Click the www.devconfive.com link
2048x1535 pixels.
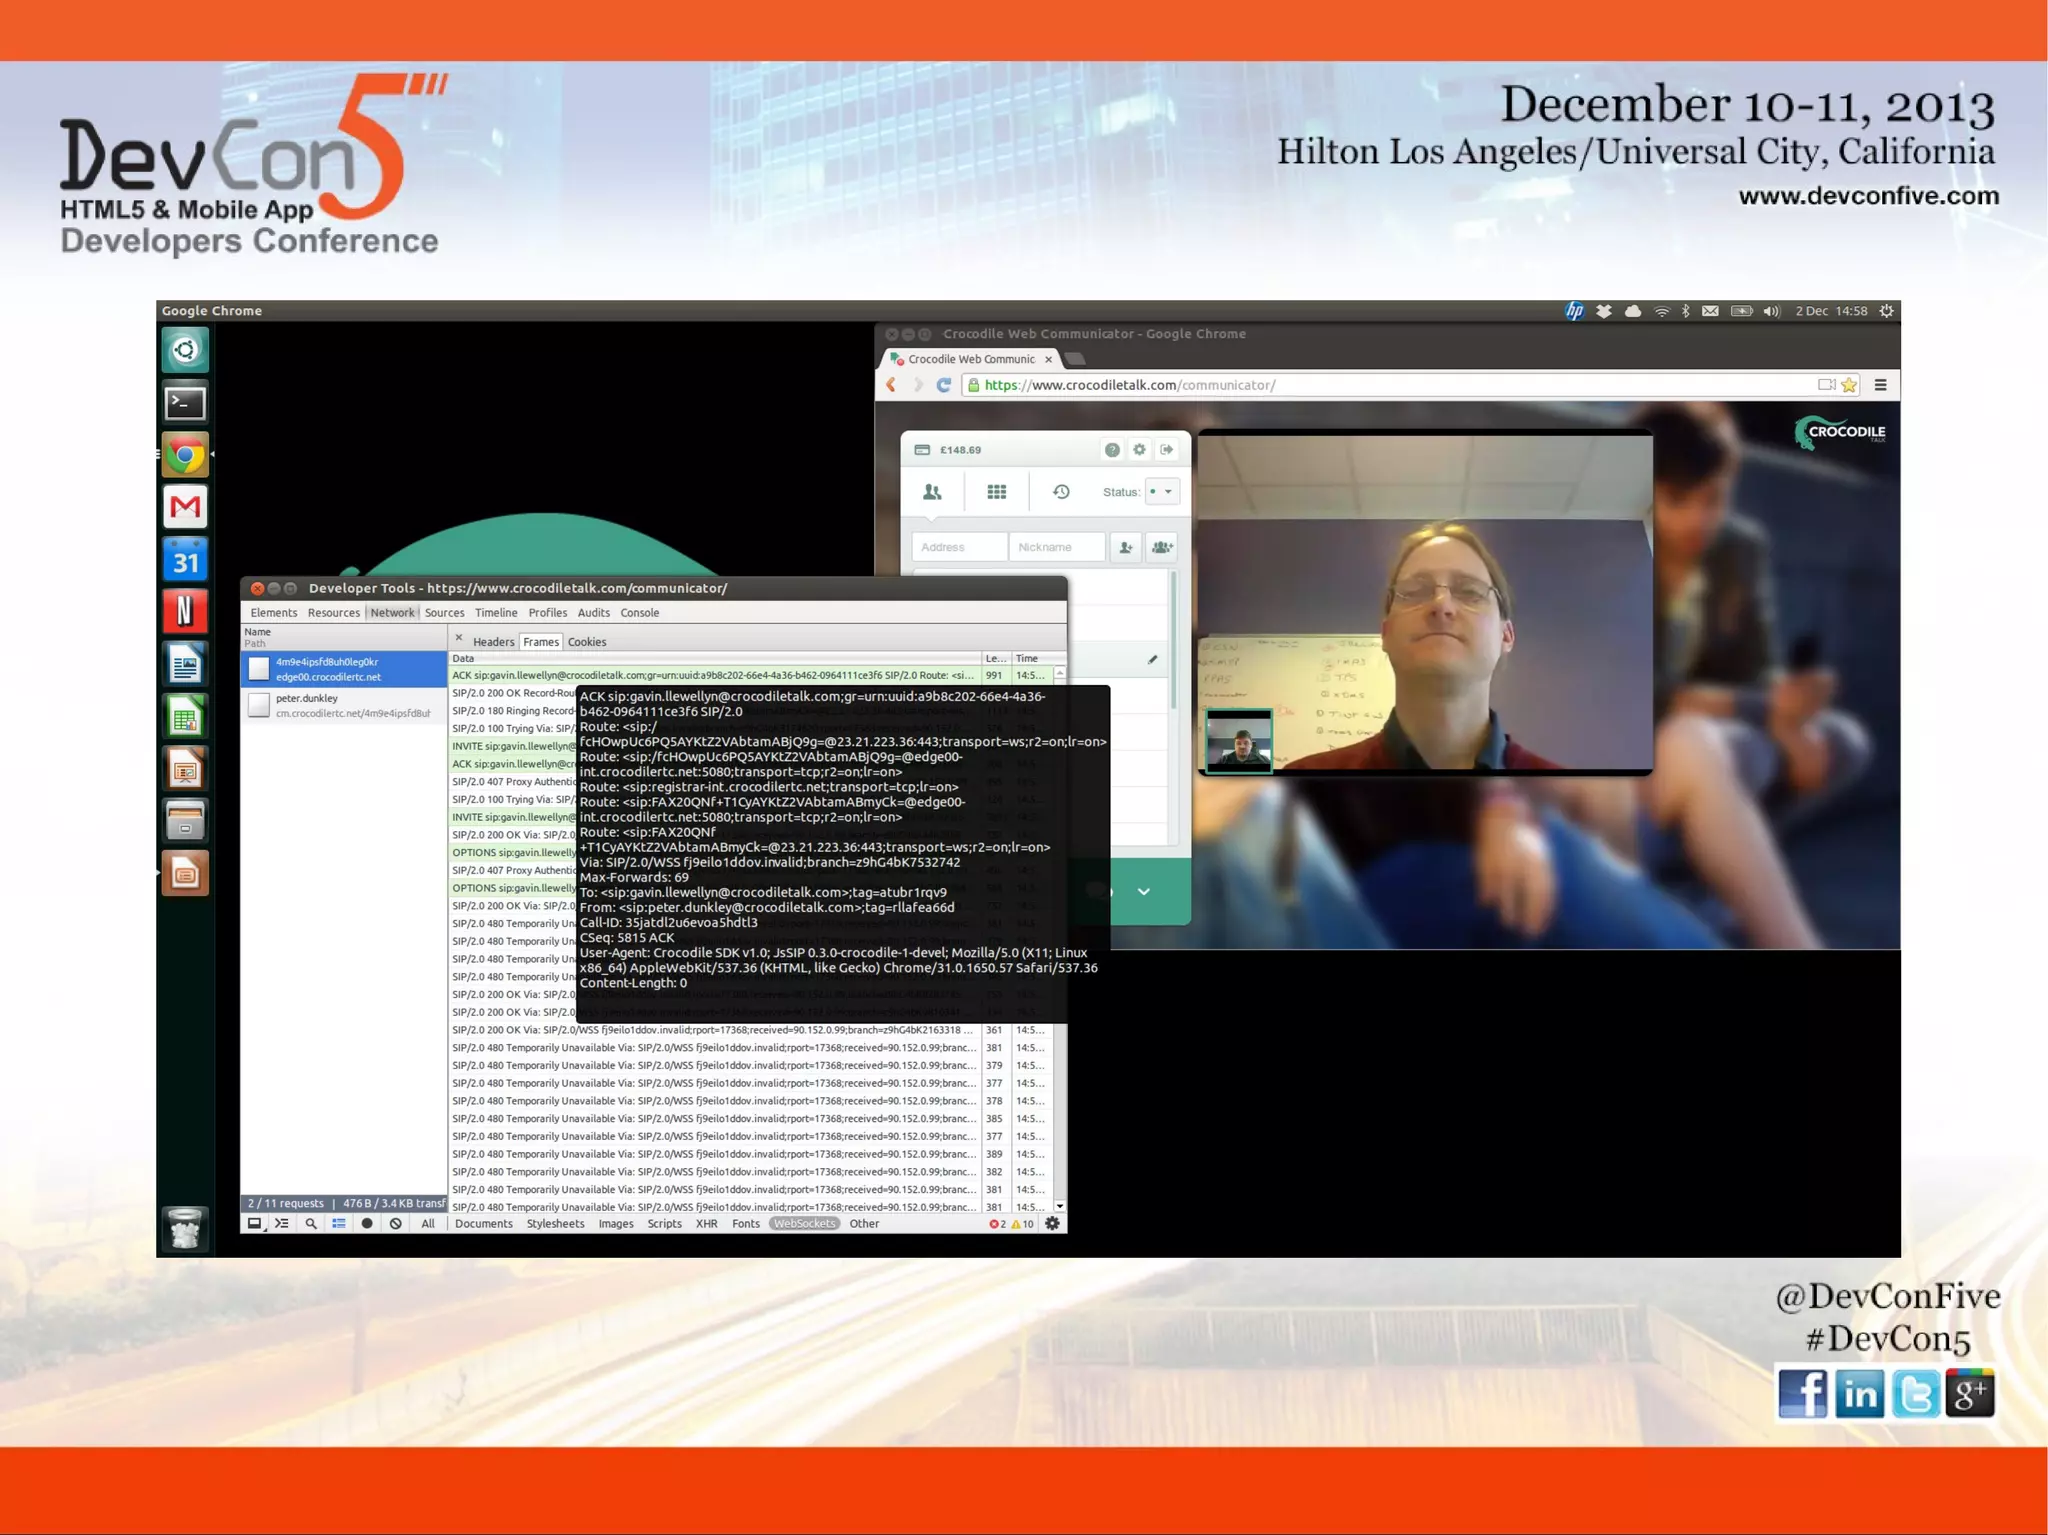click(x=1868, y=196)
